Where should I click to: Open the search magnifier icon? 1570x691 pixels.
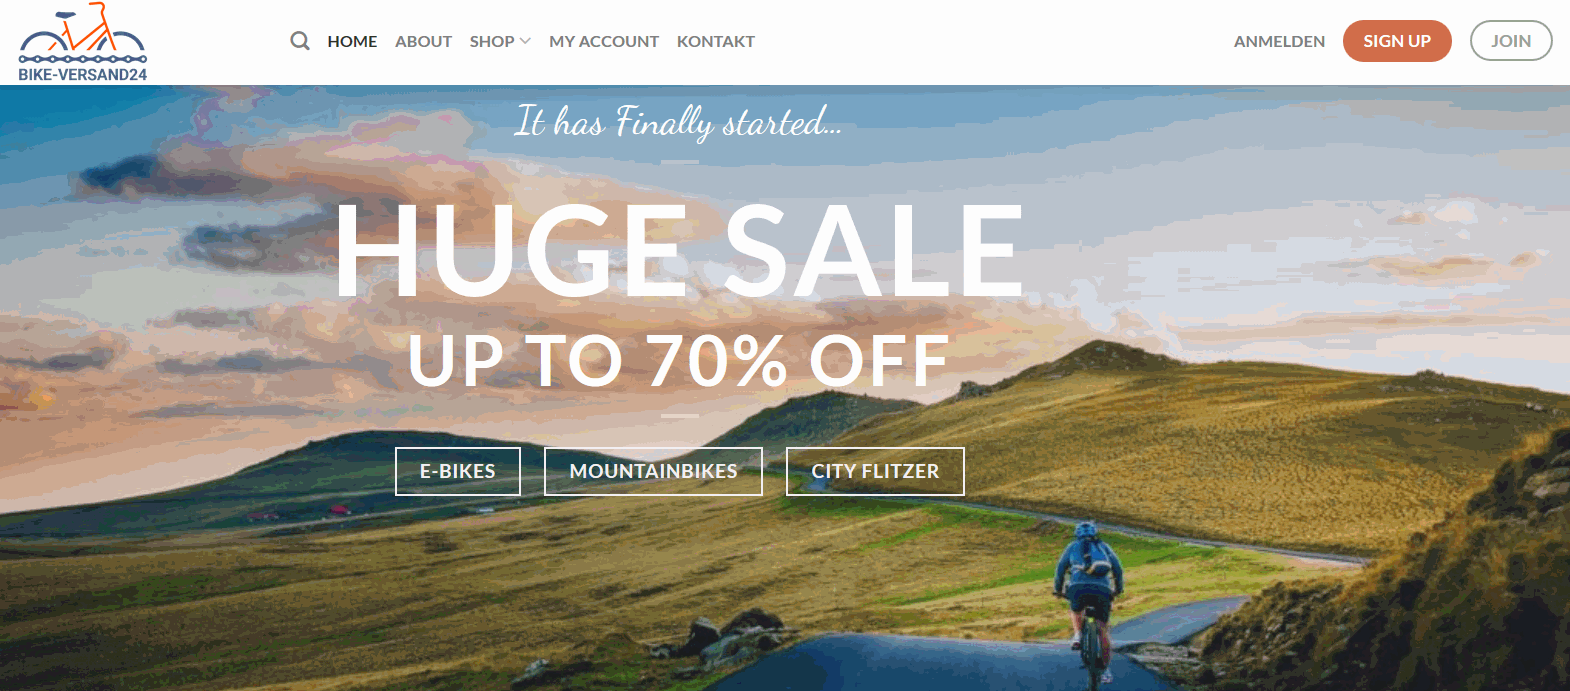pos(300,41)
